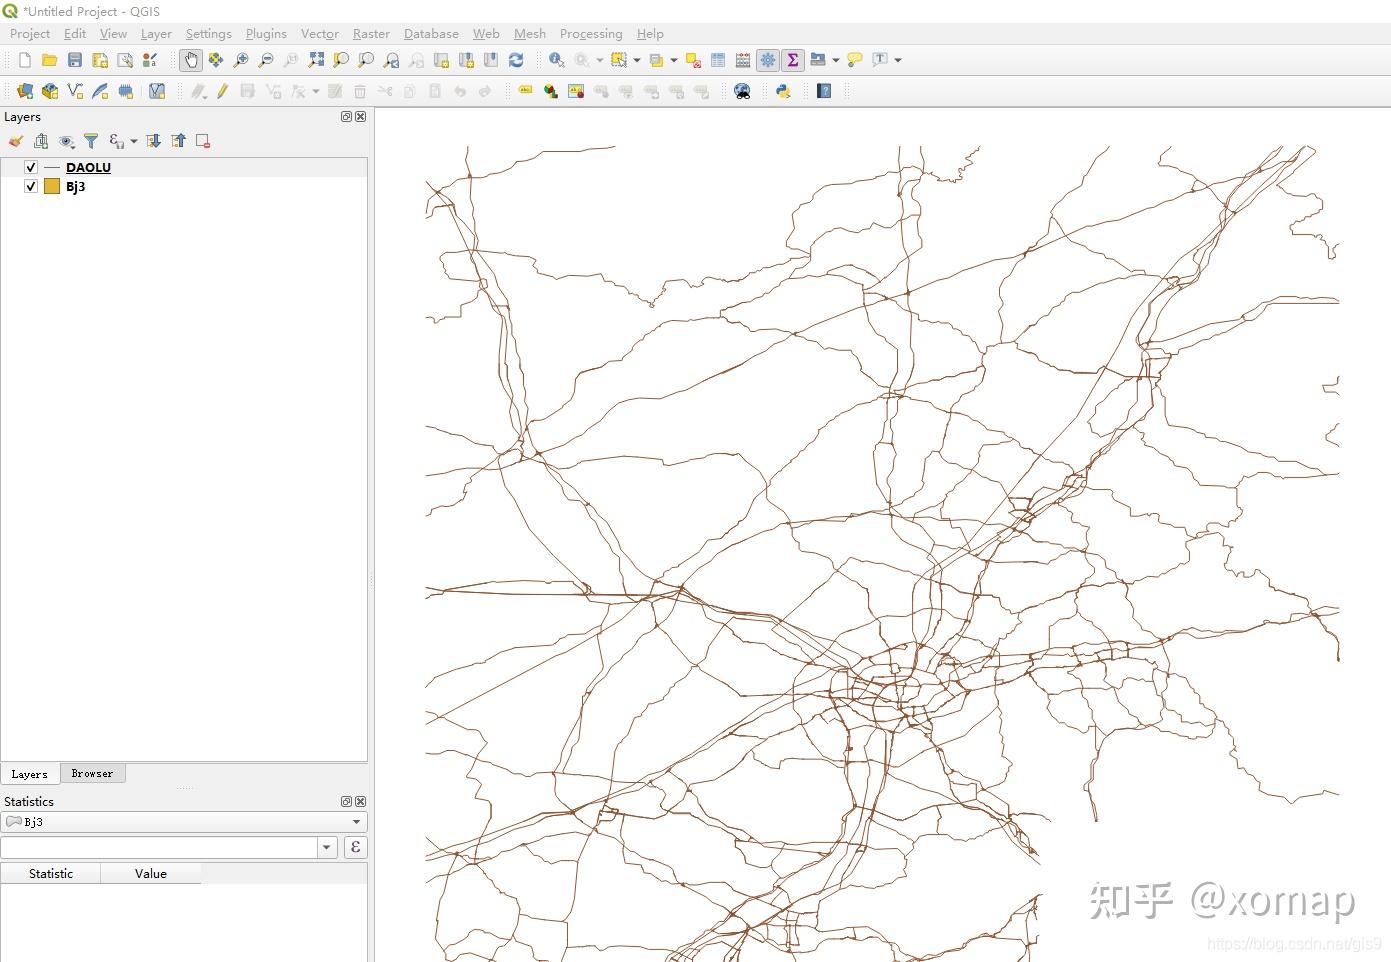Viewport: 1391px width, 962px height.
Task: Click the DAOLU layer line symbol
Action: [x=52, y=167]
